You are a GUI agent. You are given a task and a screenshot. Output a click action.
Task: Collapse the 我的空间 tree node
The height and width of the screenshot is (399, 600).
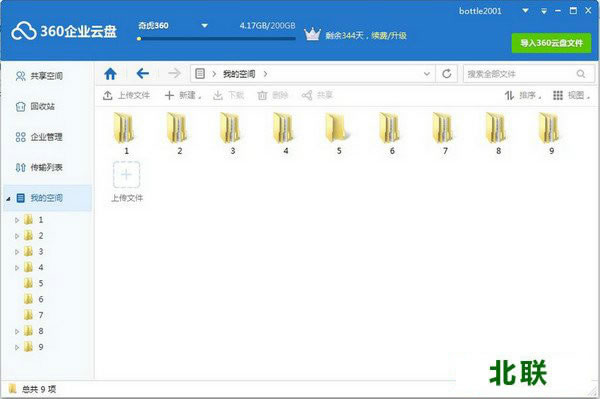tap(8, 199)
